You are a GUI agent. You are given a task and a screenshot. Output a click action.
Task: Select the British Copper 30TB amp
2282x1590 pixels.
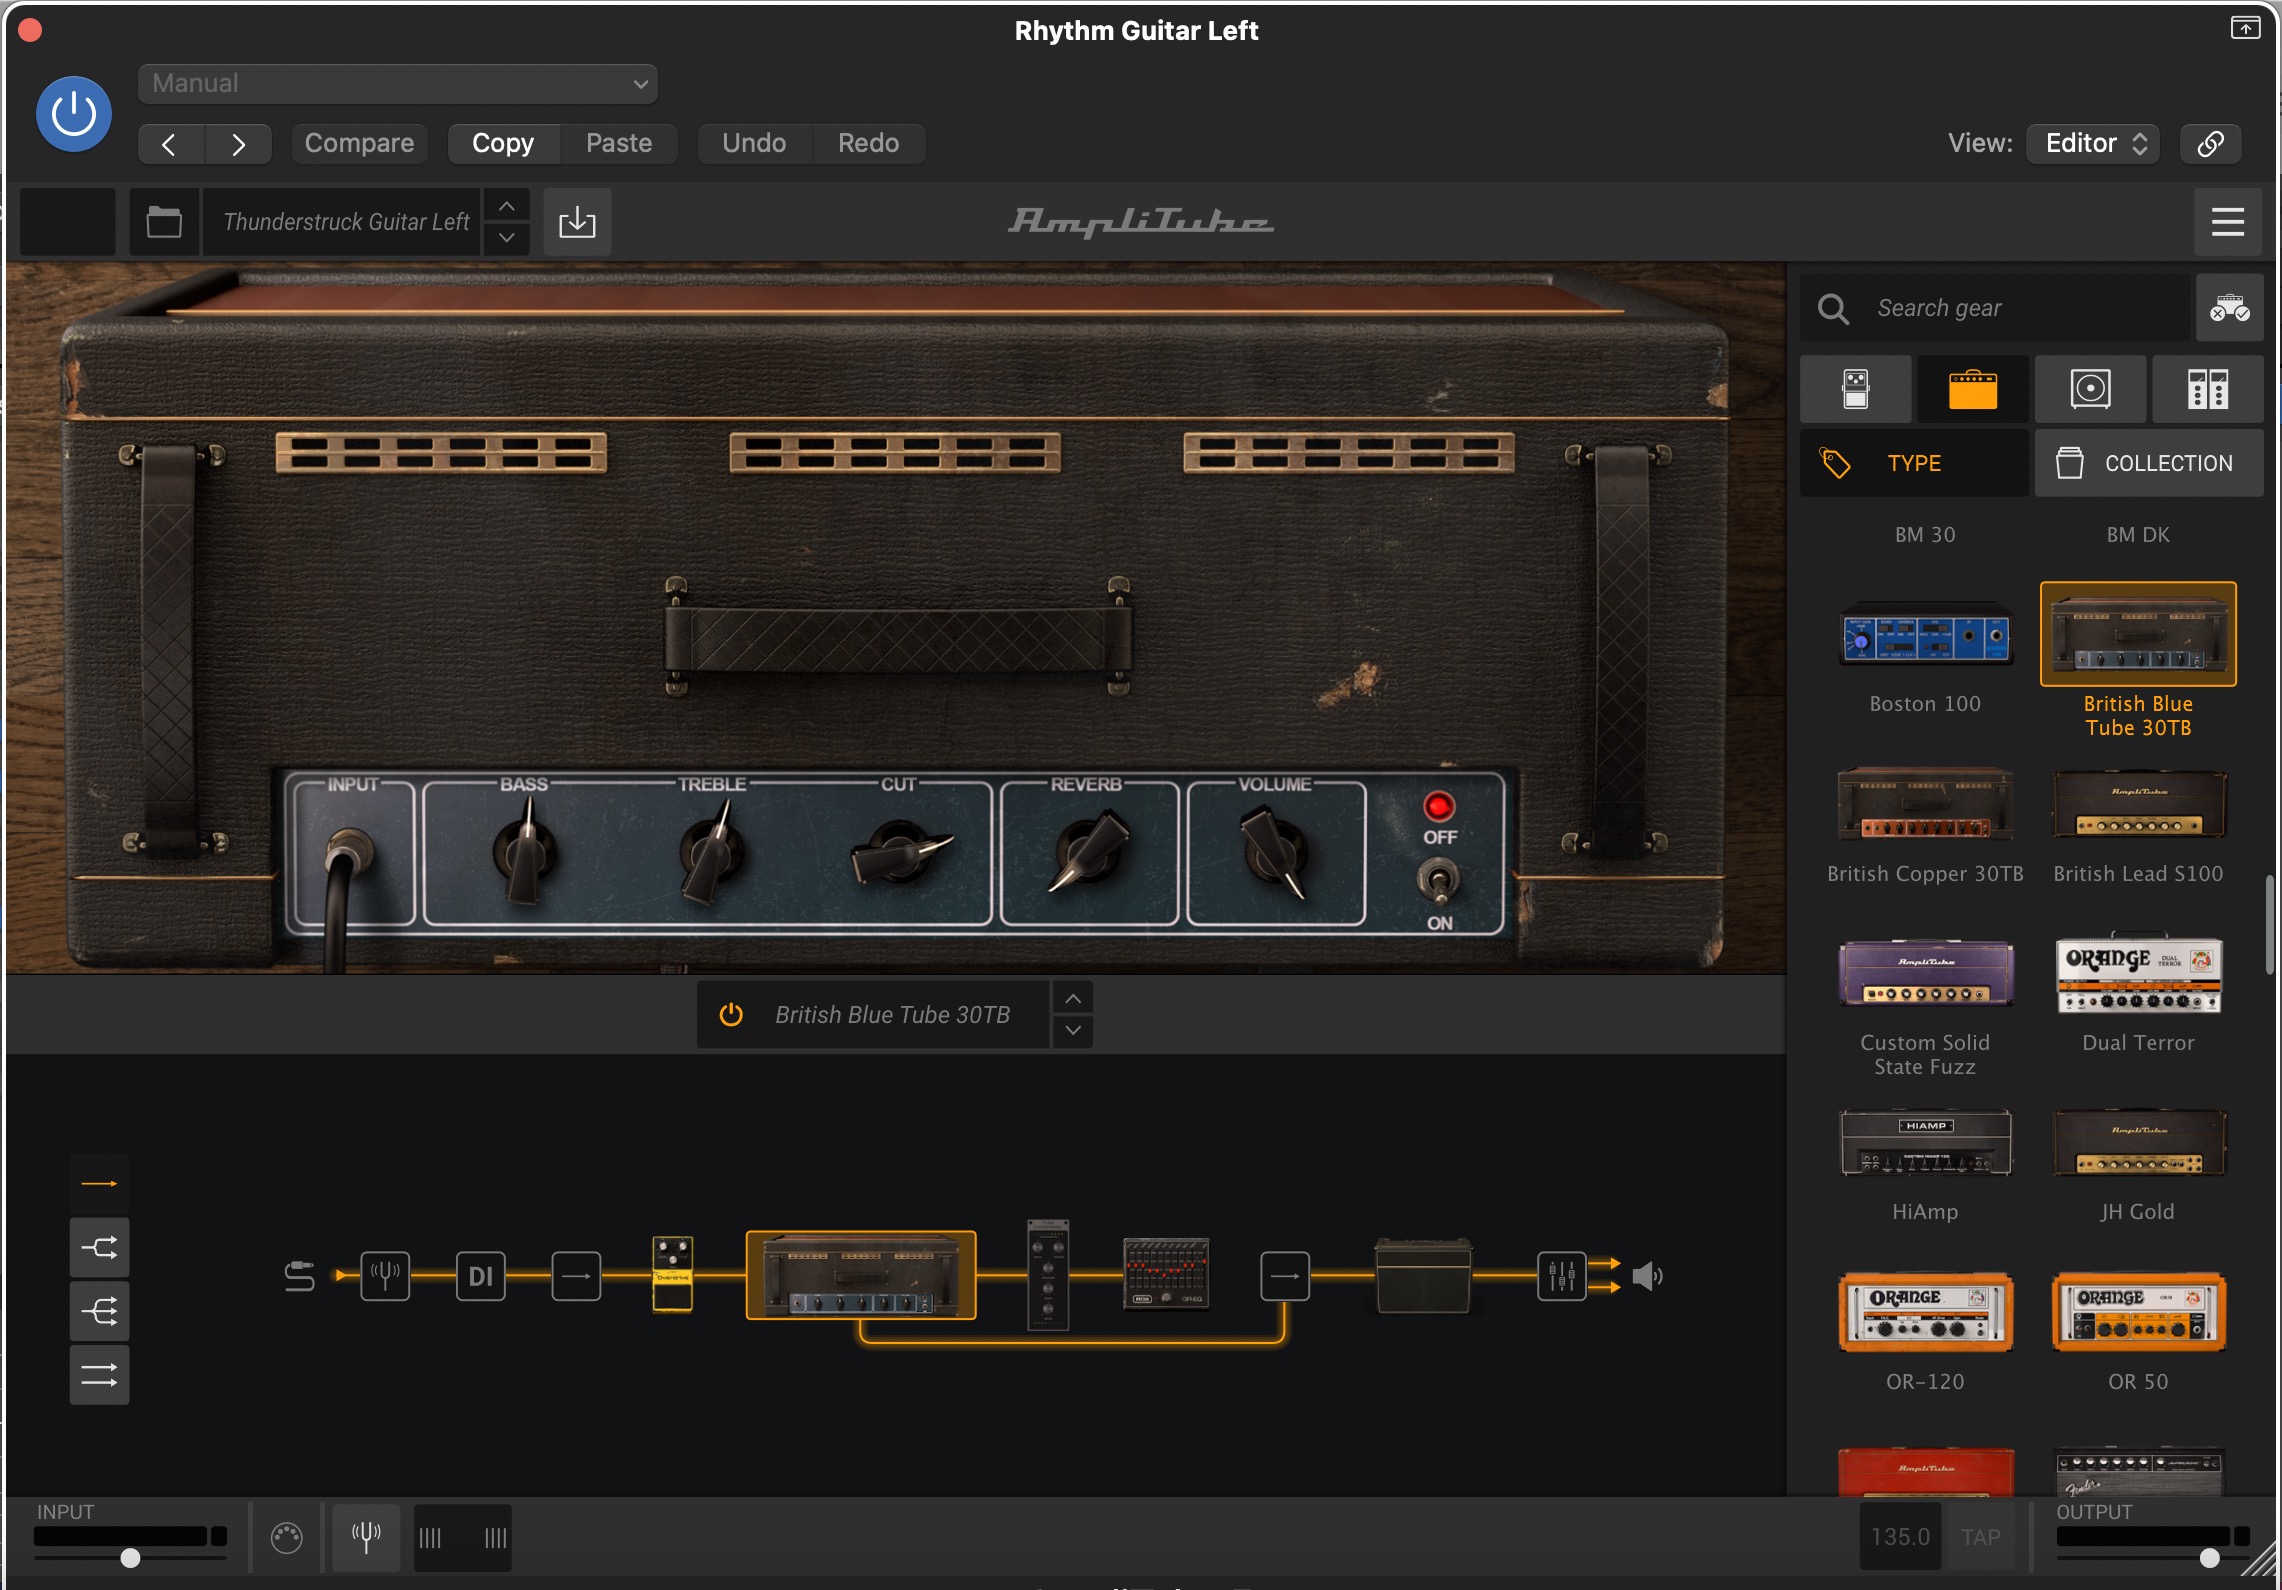pos(1925,804)
